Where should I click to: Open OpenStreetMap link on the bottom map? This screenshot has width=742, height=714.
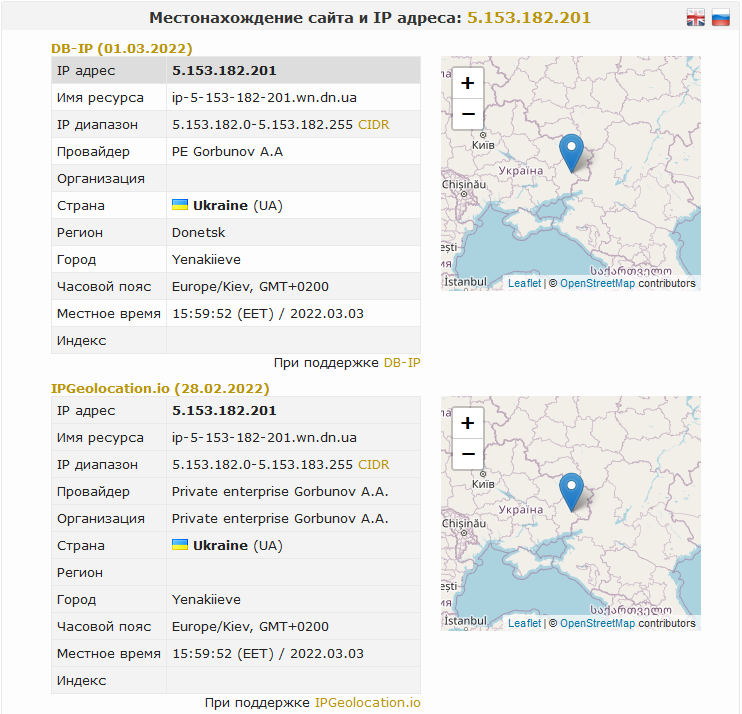[597, 624]
